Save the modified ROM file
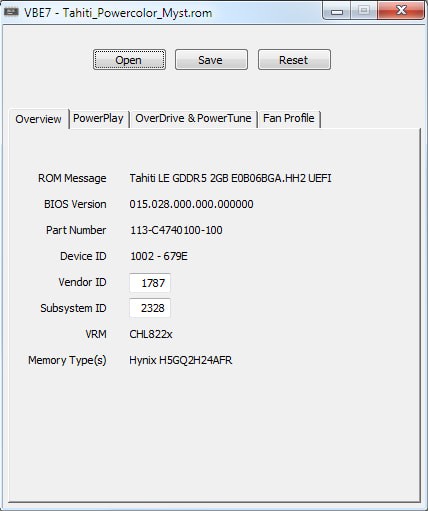The image size is (428, 511). [211, 60]
